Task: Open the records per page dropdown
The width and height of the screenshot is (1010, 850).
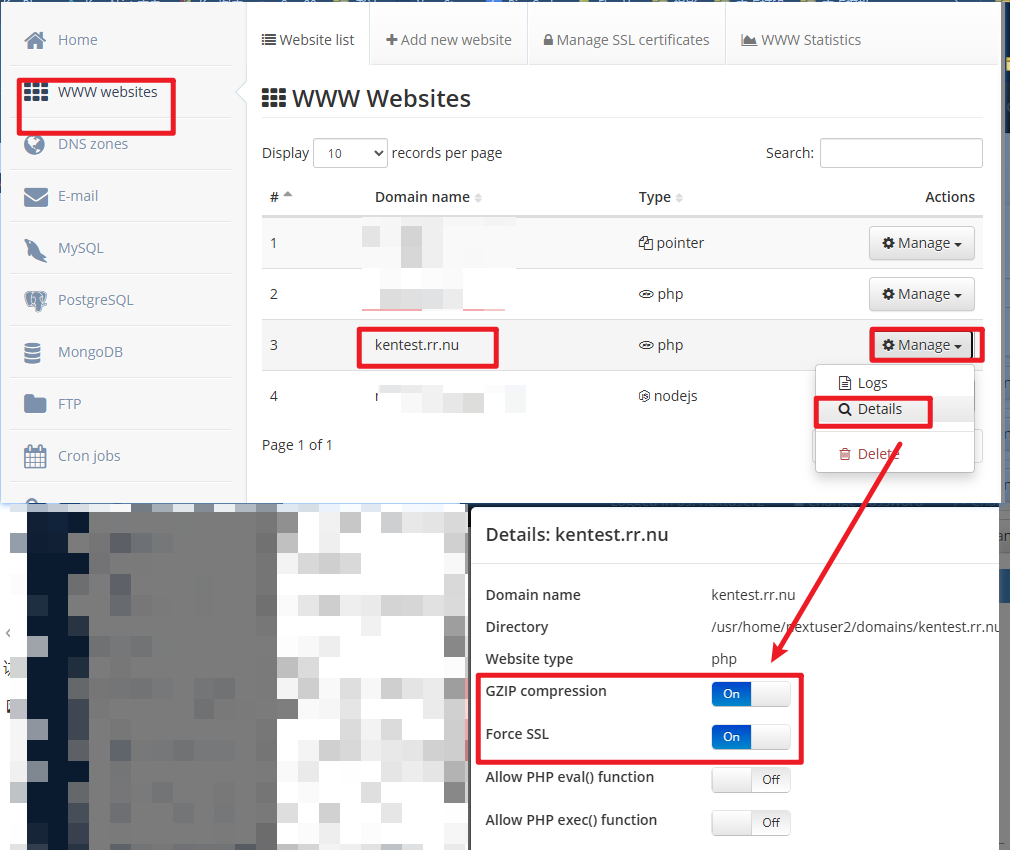Action: (350, 153)
